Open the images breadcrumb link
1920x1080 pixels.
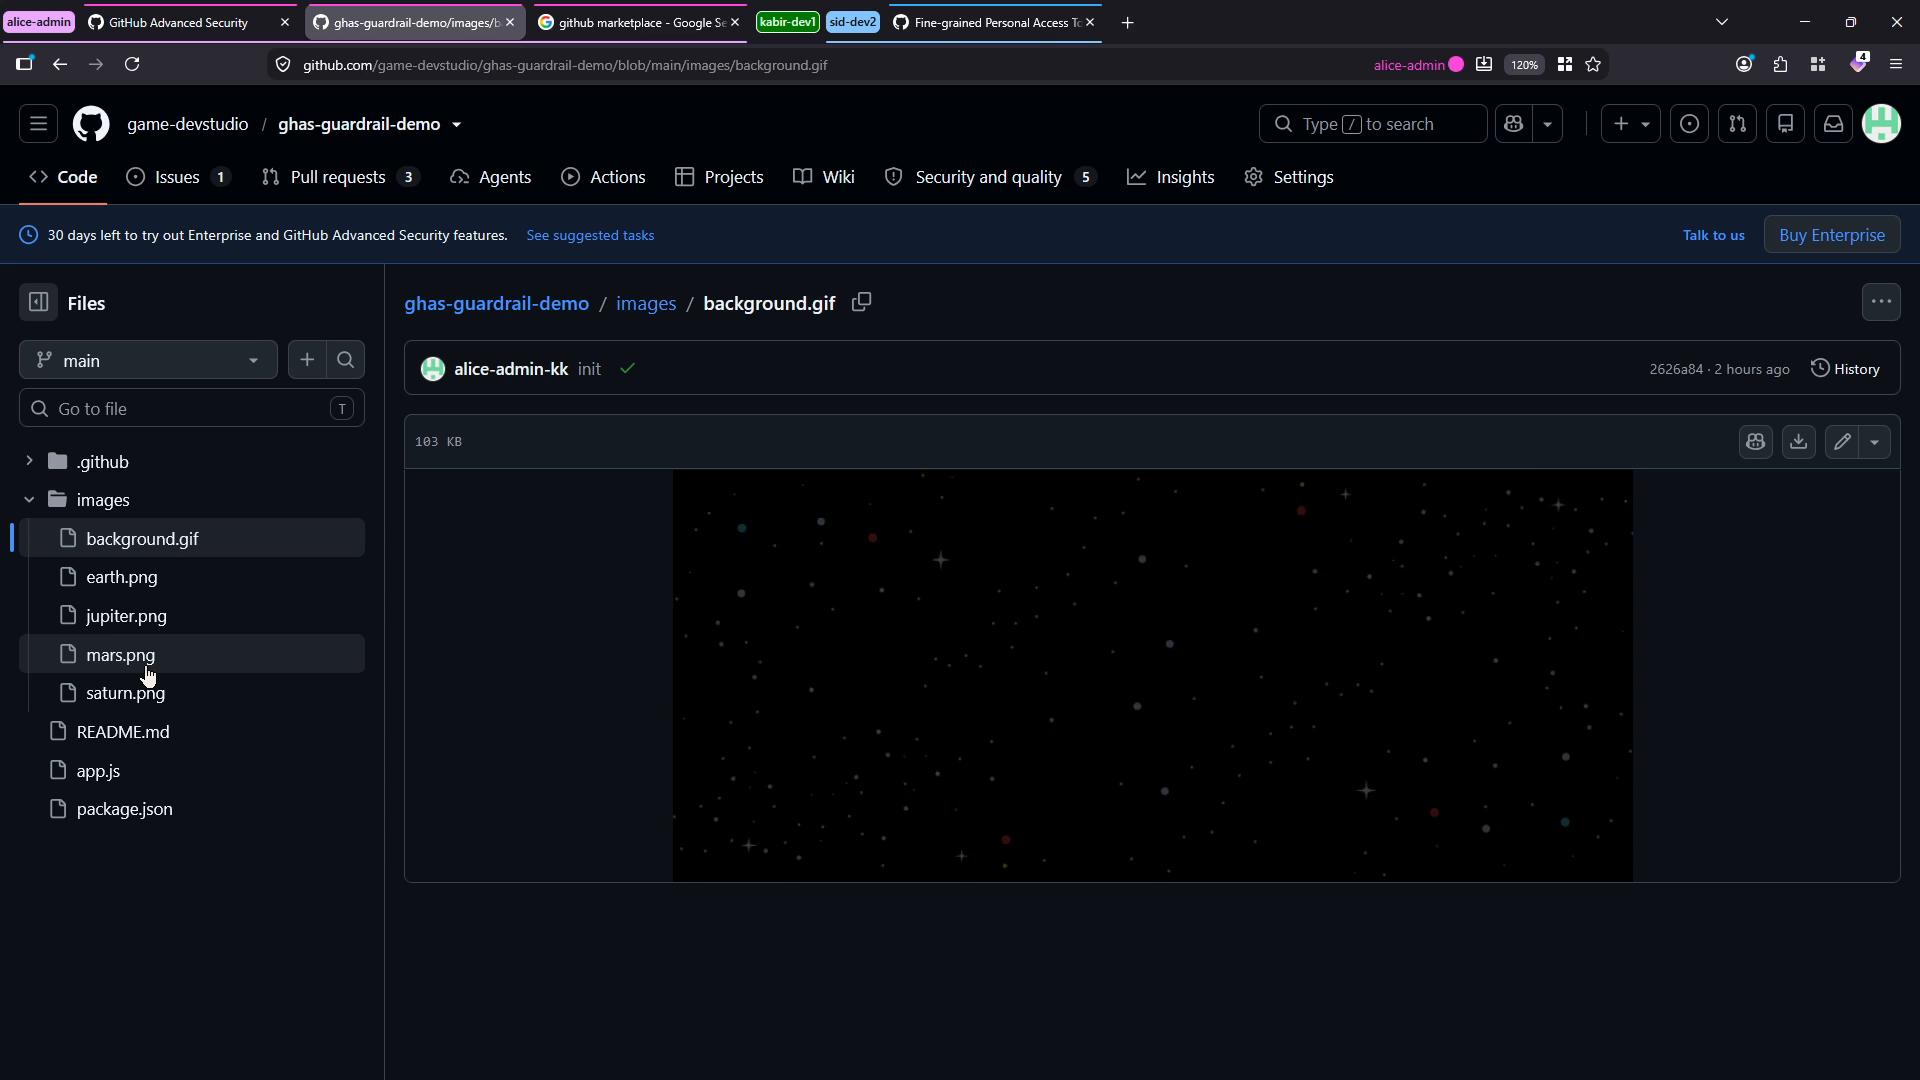[x=646, y=303]
